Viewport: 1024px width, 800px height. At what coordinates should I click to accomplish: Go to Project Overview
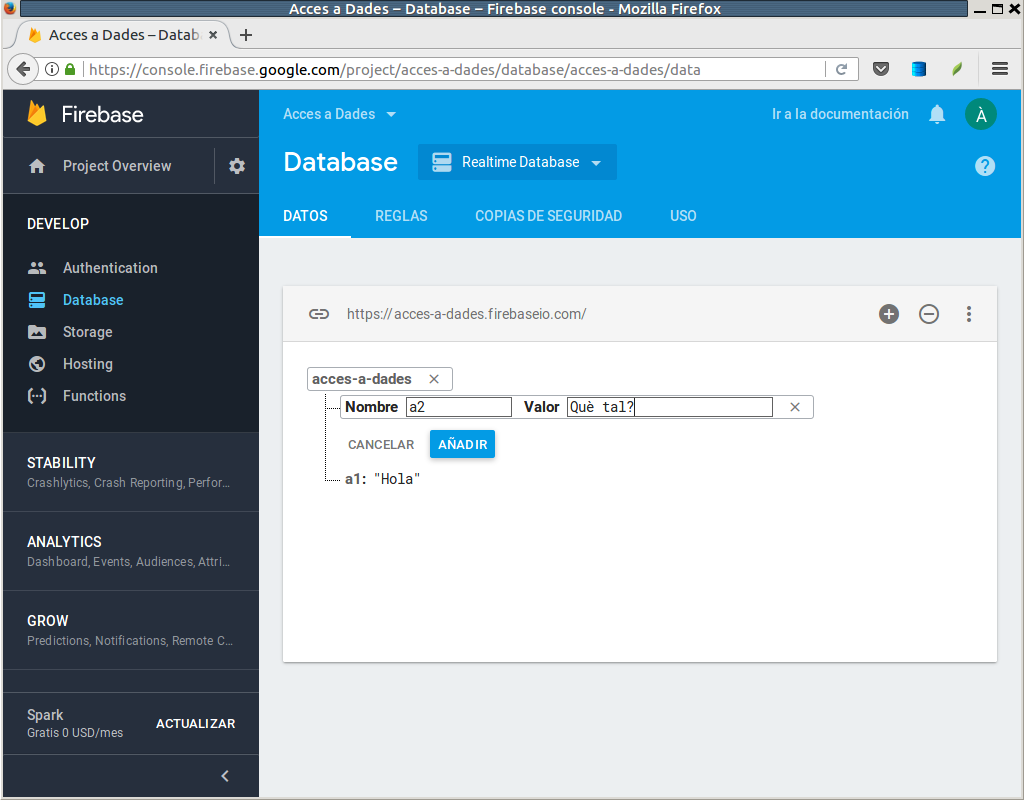[x=117, y=166]
